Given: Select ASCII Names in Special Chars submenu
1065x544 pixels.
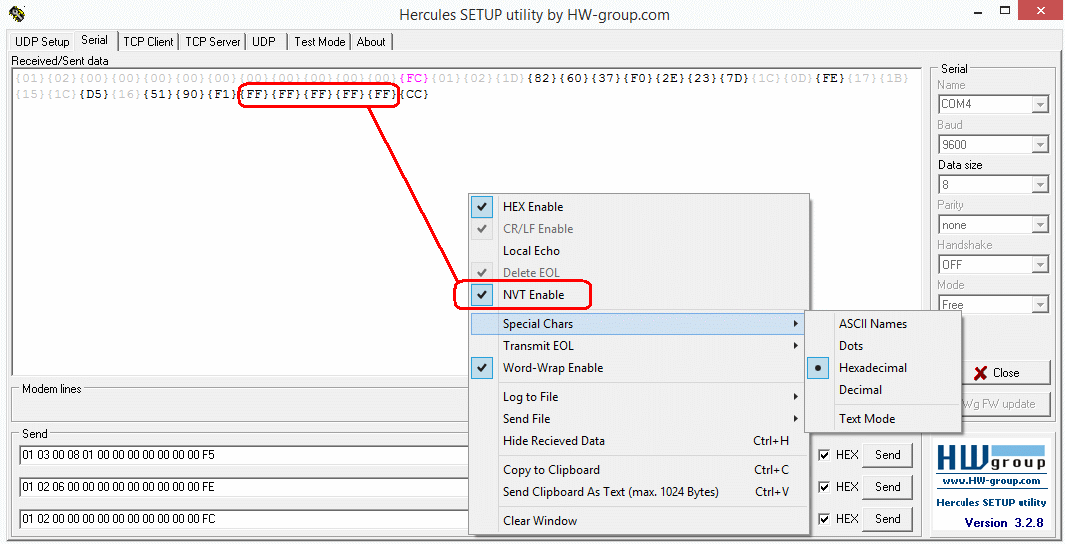Looking at the screenshot, I should 872,324.
